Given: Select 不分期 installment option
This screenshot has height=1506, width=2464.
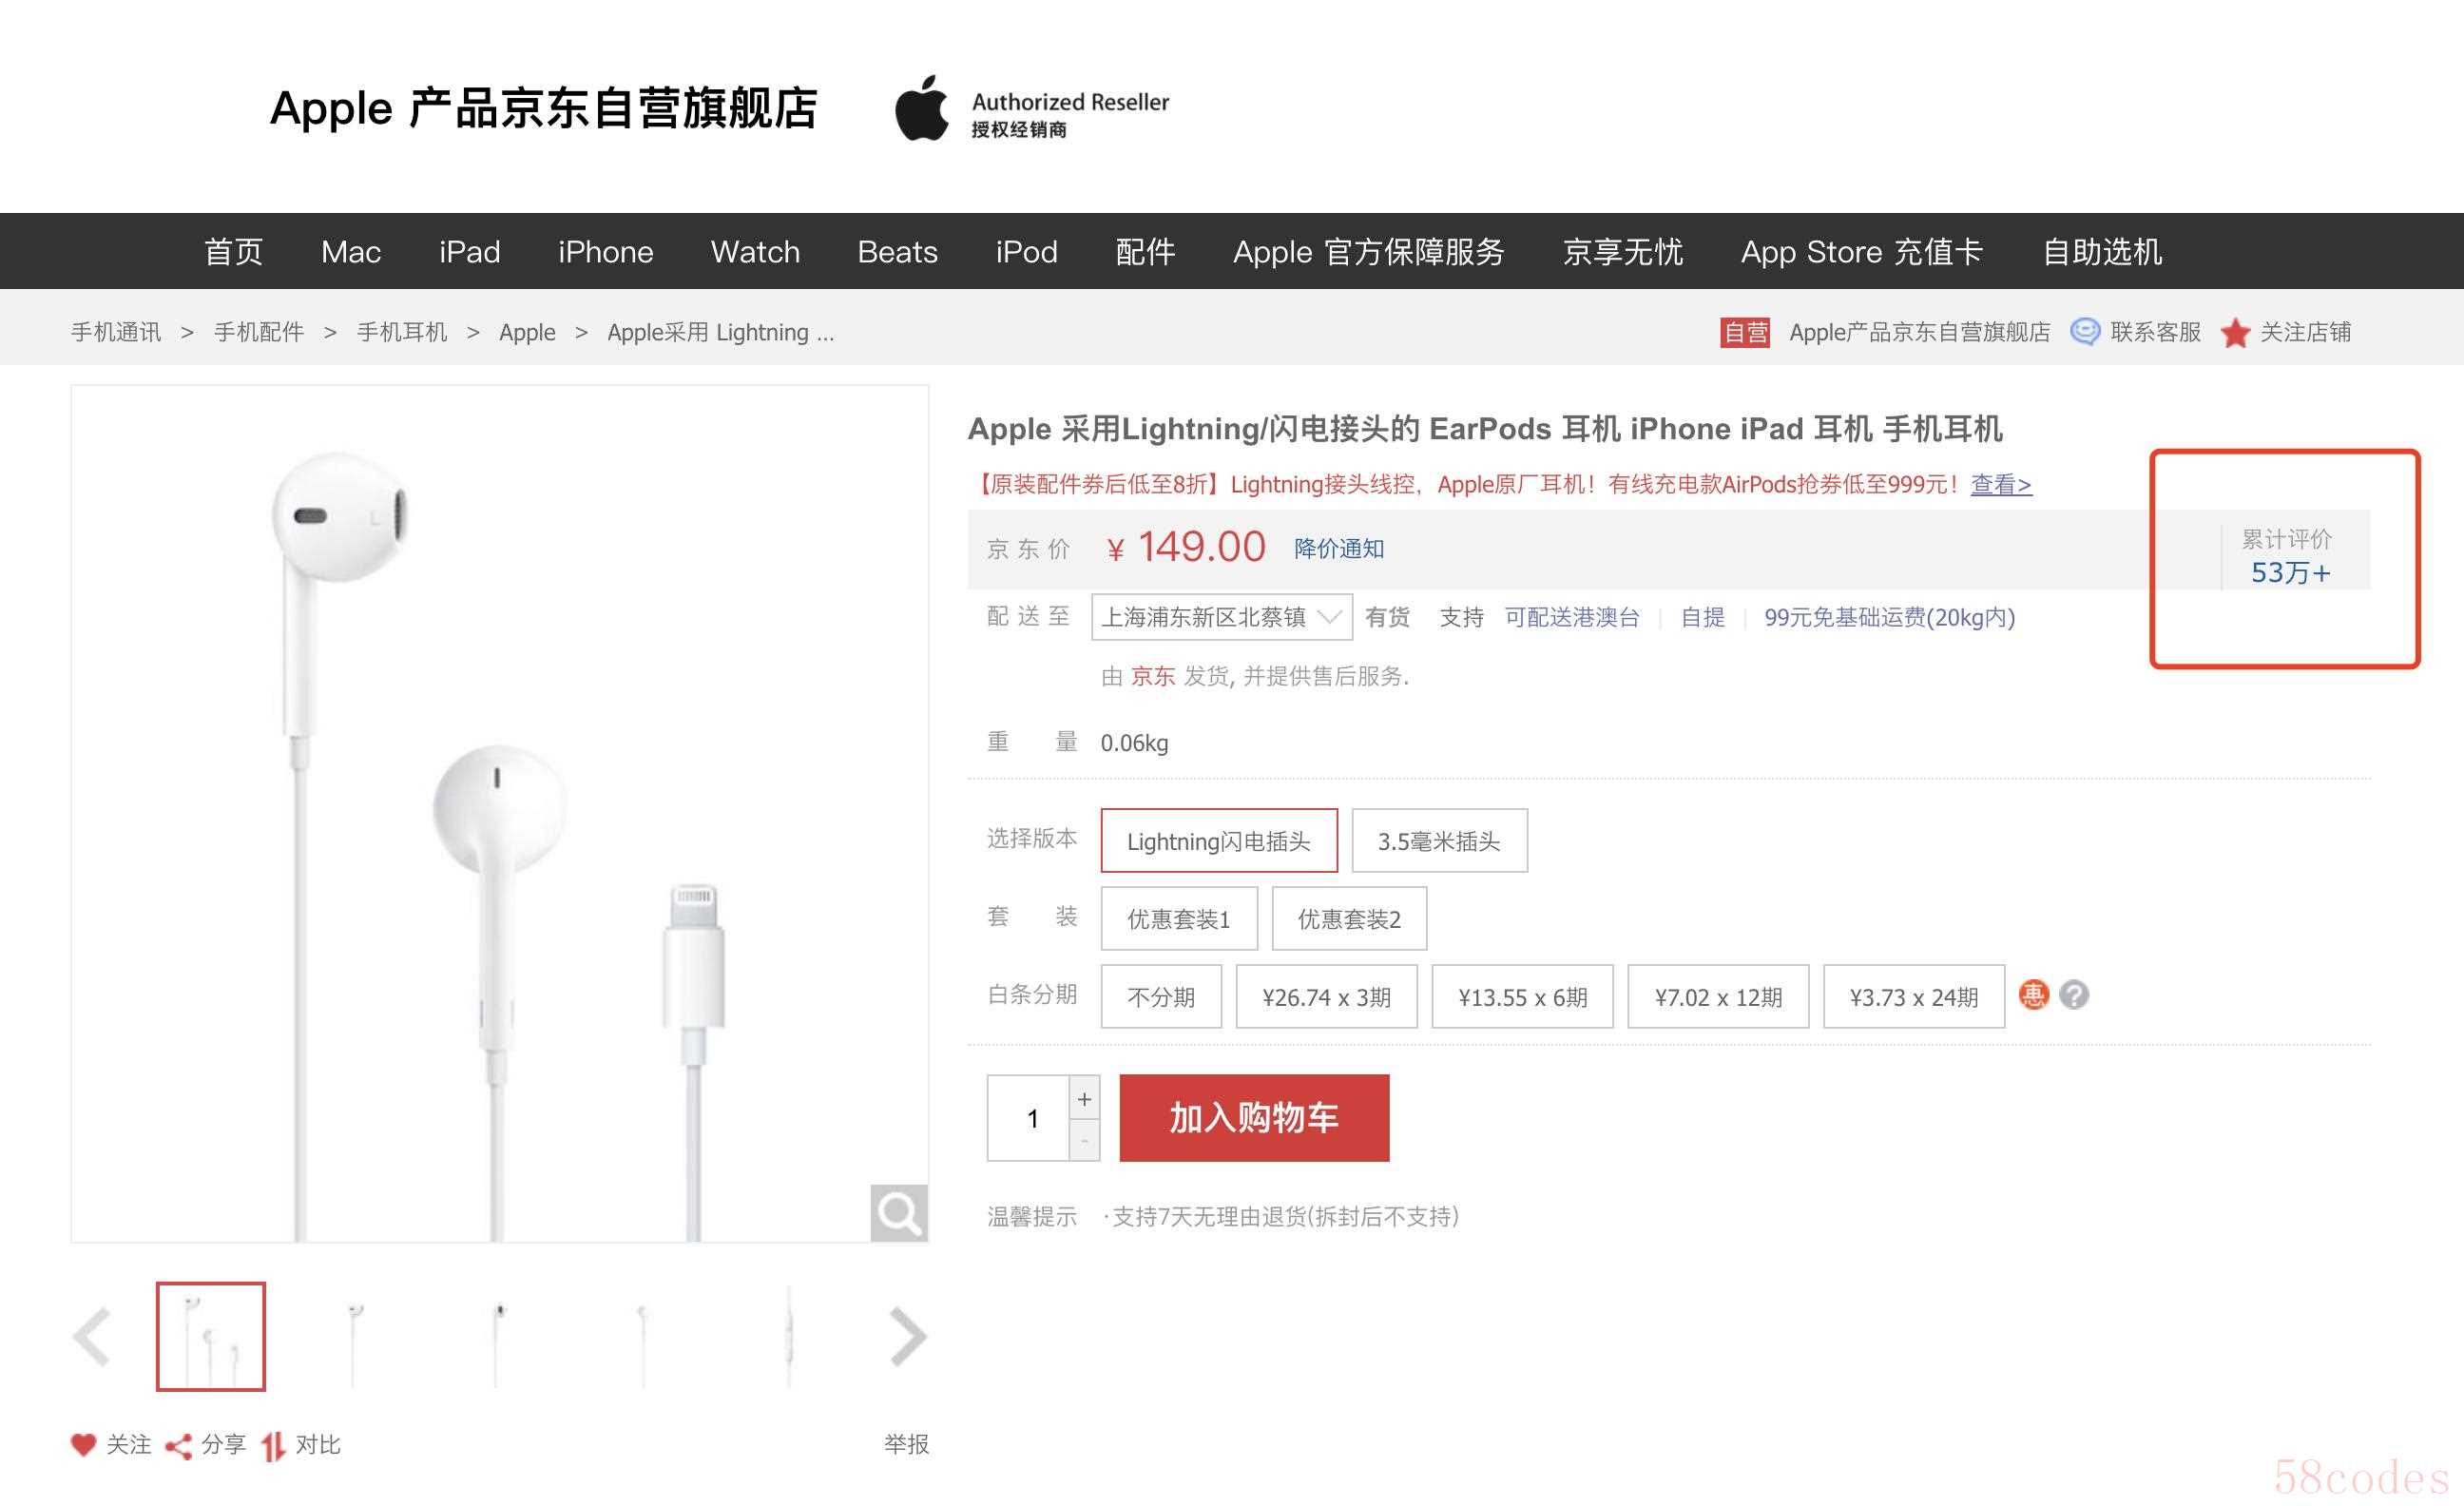Looking at the screenshot, I should tap(1161, 997).
